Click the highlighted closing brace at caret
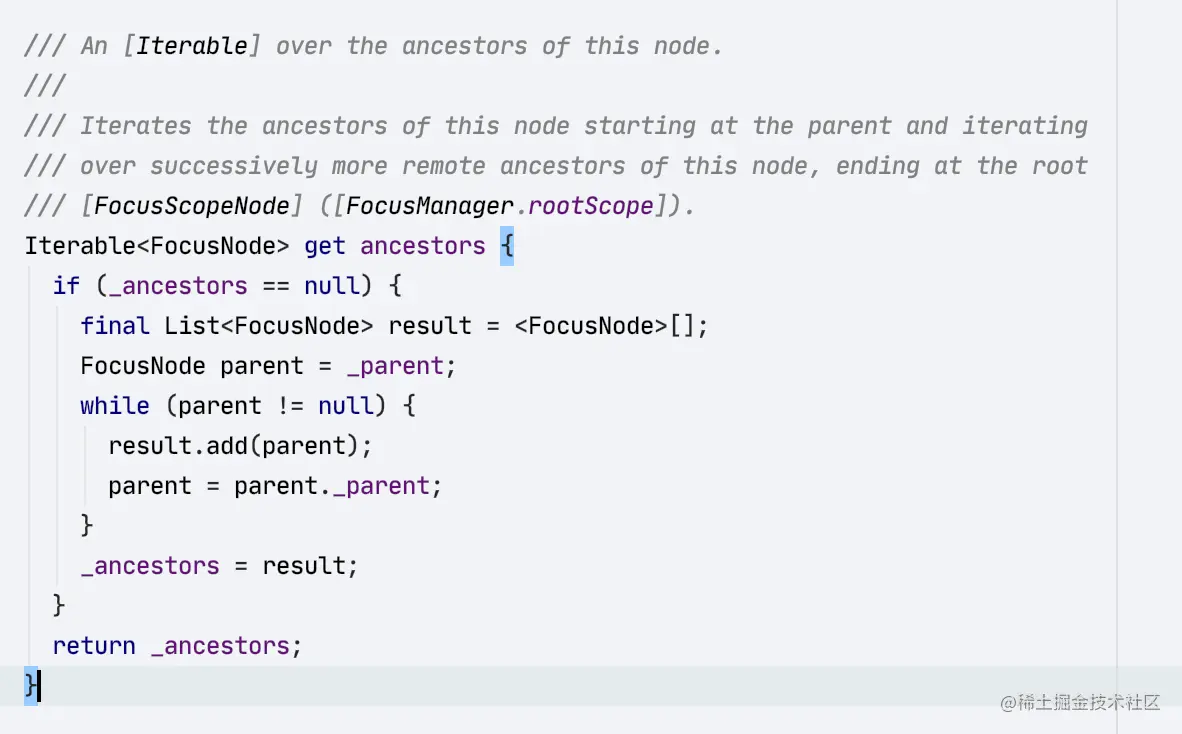This screenshot has height=734, width=1182. pyautogui.click(x=31, y=686)
